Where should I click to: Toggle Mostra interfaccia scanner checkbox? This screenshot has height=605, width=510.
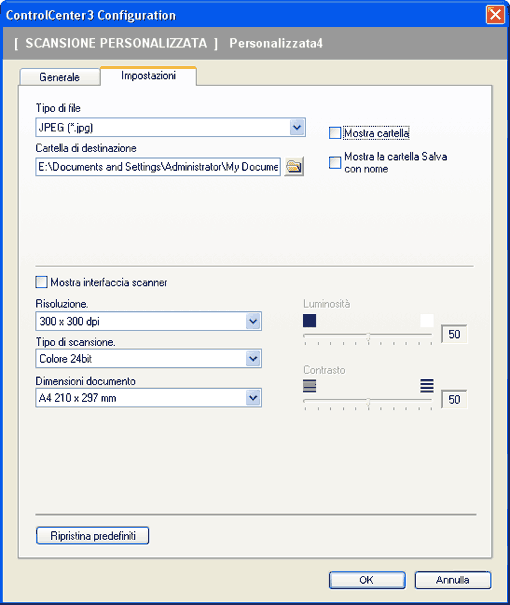(41, 282)
